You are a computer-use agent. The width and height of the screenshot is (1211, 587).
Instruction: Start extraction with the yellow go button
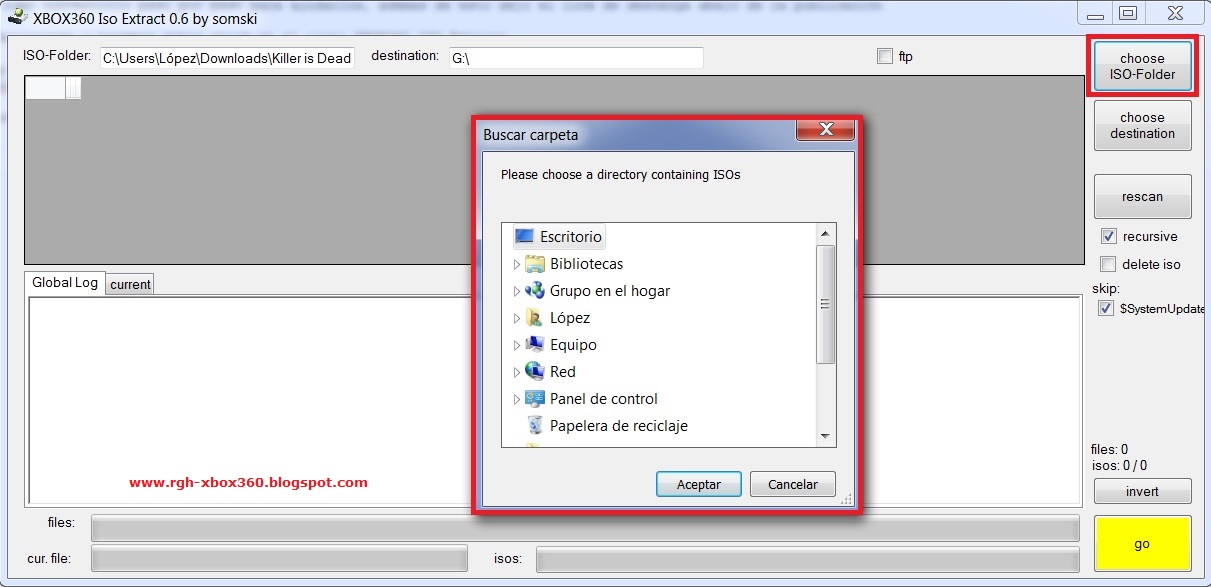(x=1142, y=544)
